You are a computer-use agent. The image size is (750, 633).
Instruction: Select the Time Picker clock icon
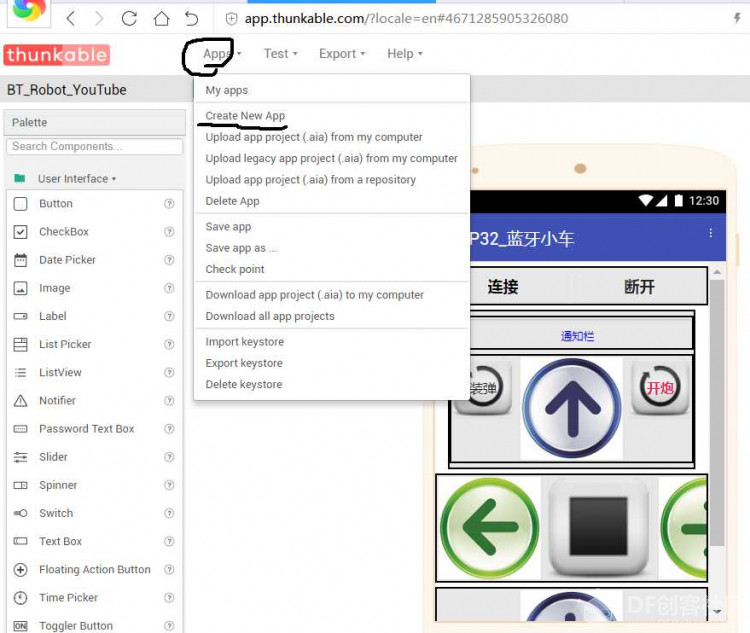(x=21, y=598)
